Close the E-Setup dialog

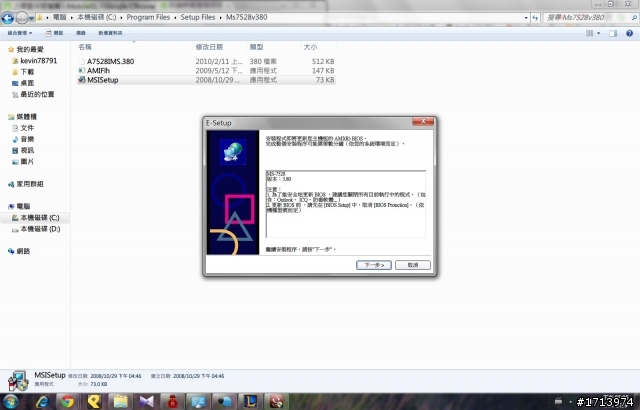[423, 121]
